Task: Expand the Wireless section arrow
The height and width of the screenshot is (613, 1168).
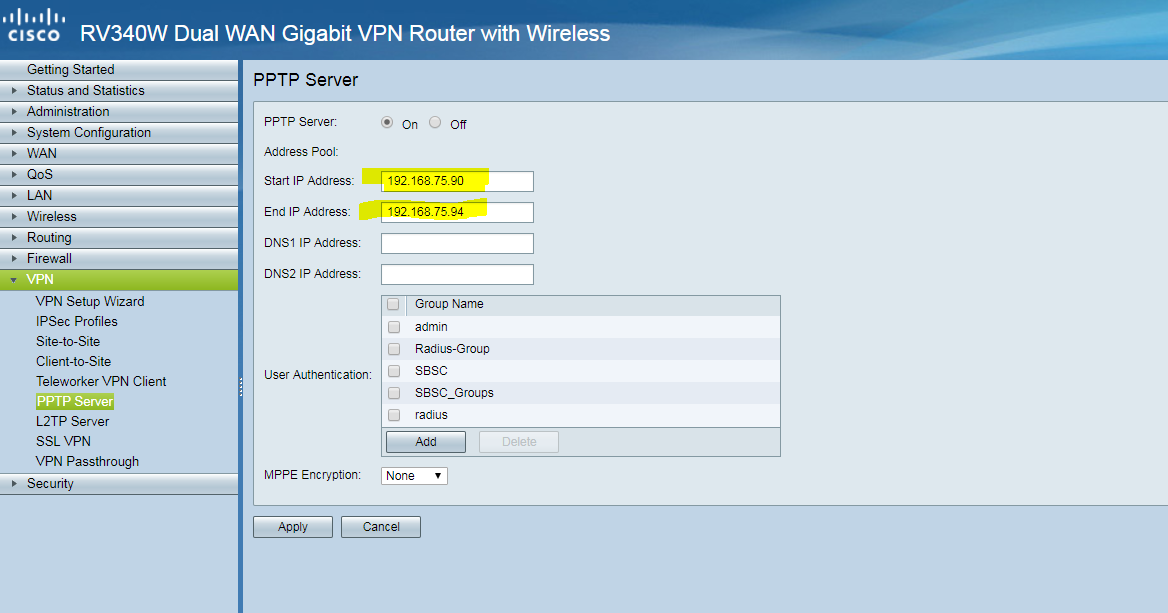Action: point(13,216)
